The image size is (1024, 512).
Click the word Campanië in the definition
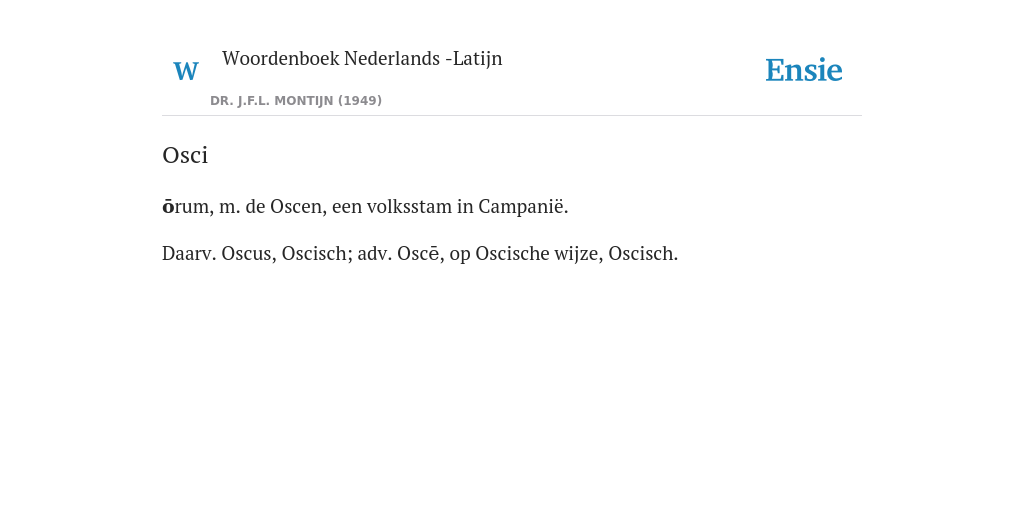point(523,206)
